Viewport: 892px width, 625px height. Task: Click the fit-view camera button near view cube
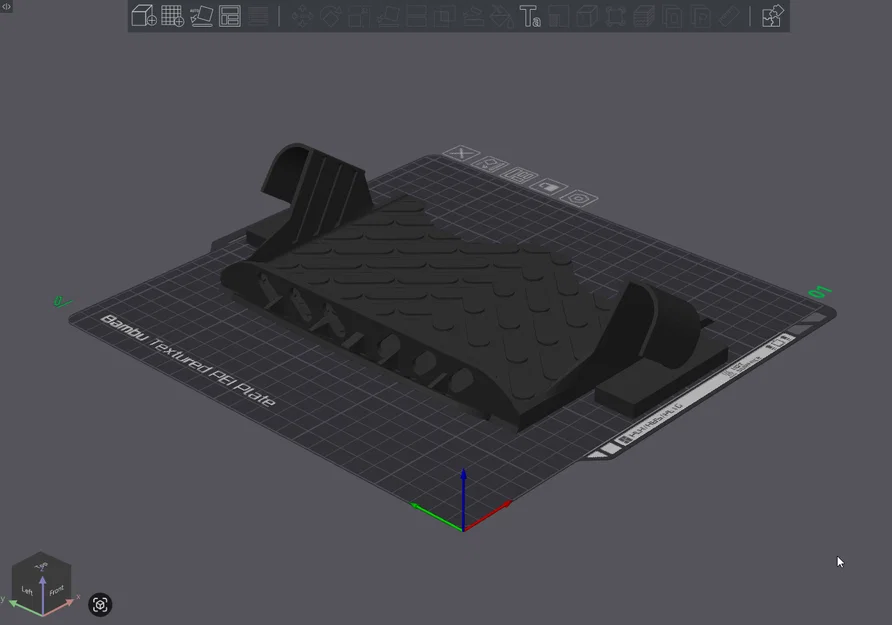[100, 605]
